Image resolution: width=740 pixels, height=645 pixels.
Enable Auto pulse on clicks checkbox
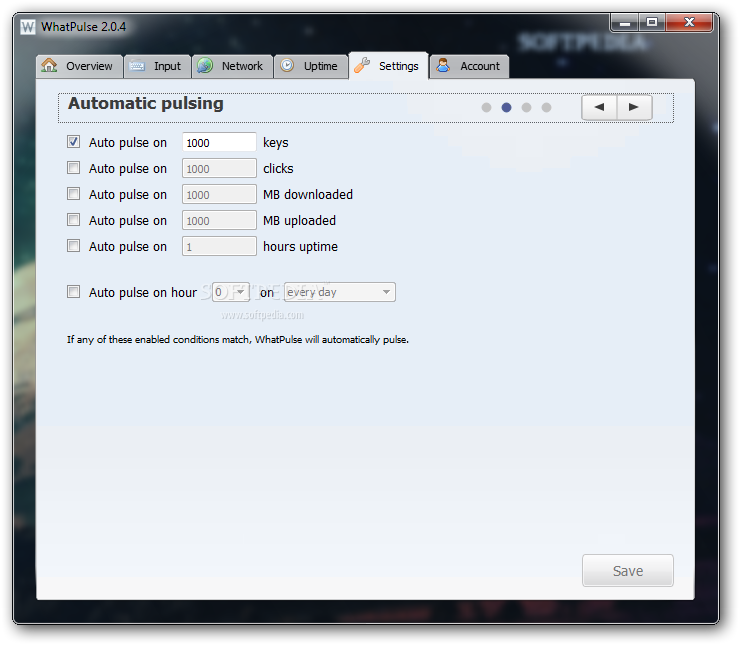point(73,168)
